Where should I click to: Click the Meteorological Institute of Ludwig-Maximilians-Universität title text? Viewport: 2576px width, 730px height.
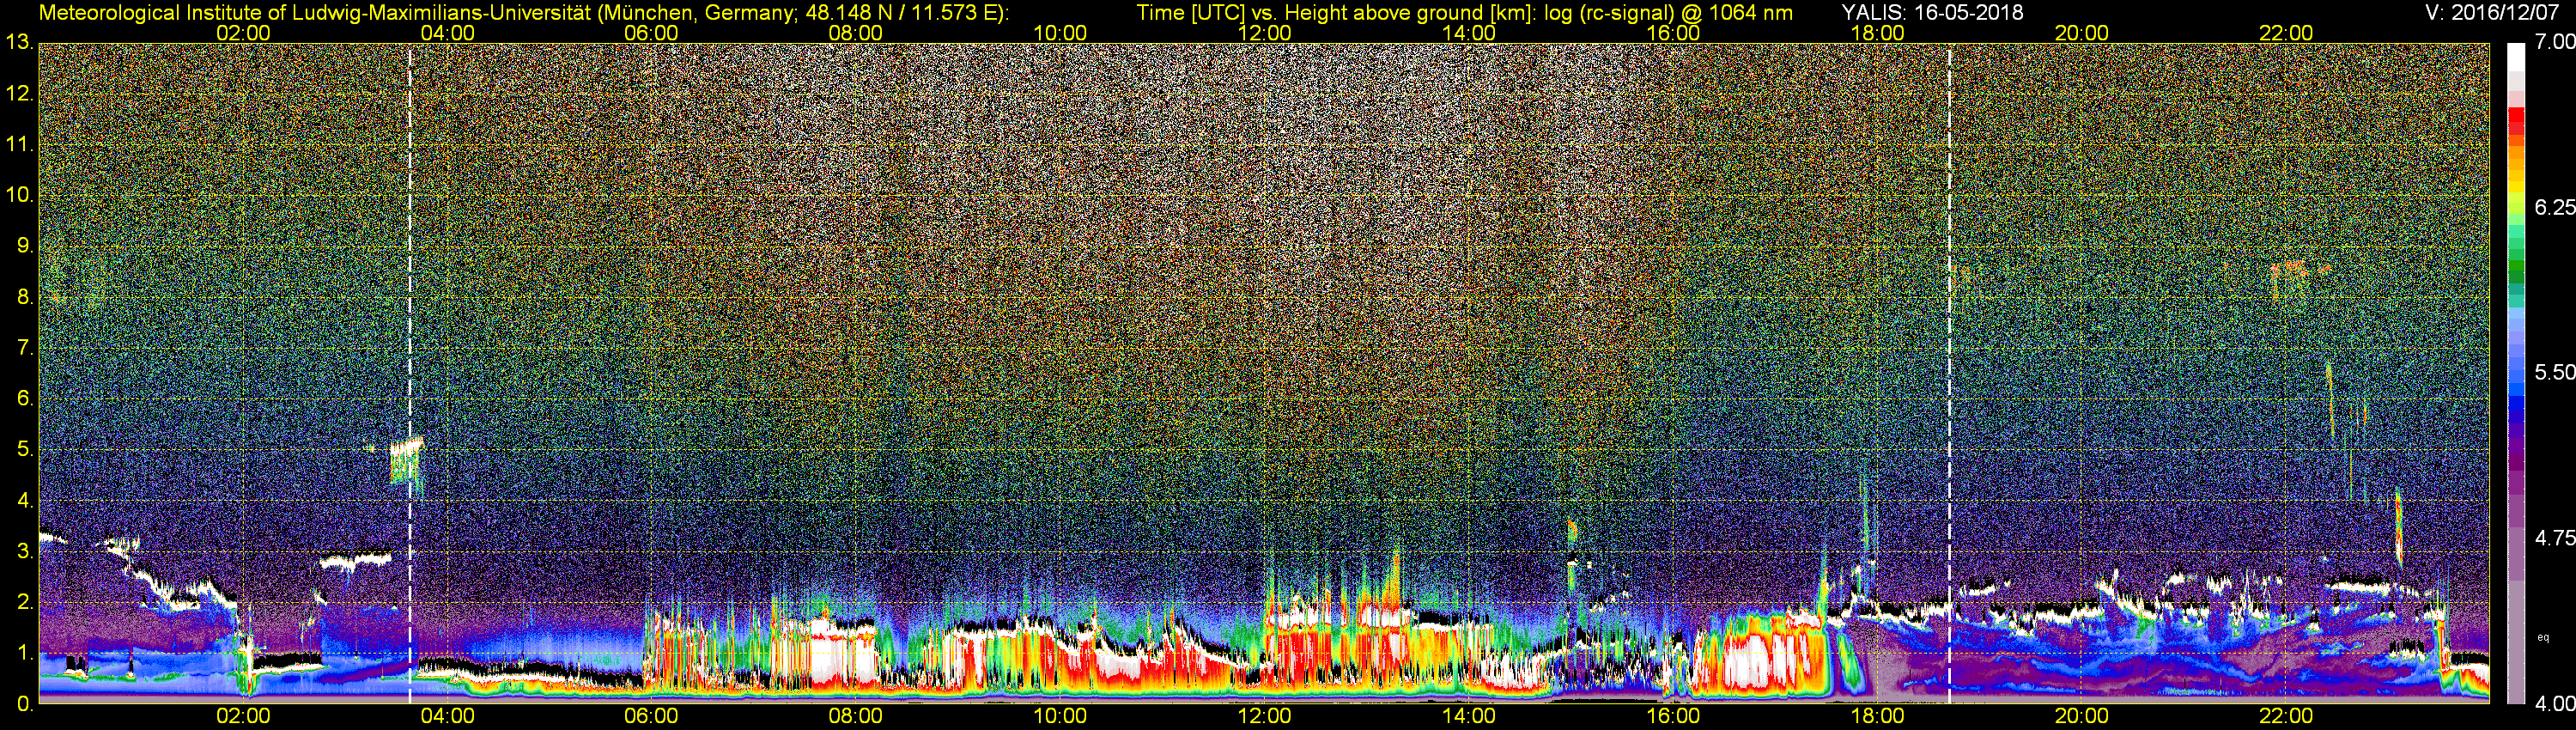tap(523, 13)
